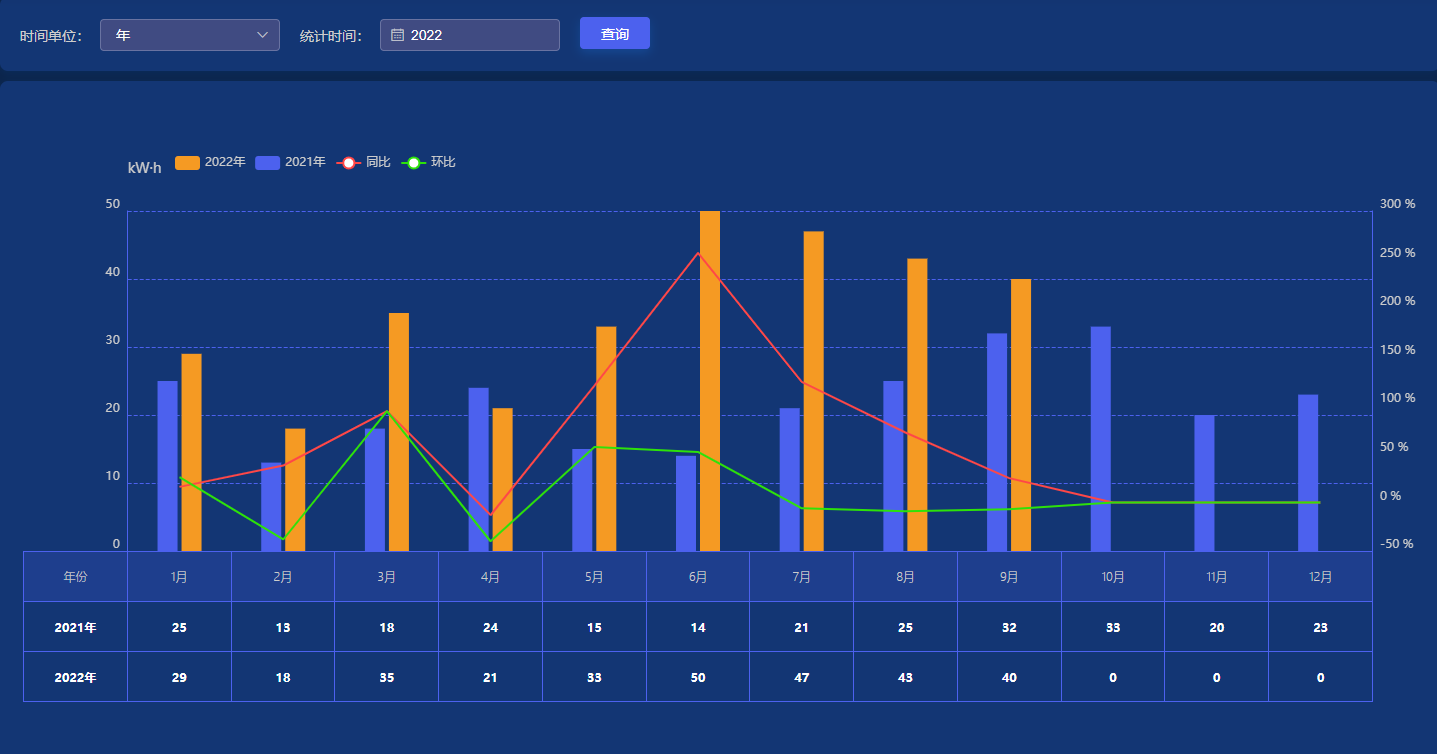Image resolution: width=1437 pixels, height=754 pixels.
Task: Click the 统计时间 2022 date input
Action: click(x=480, y=35)
